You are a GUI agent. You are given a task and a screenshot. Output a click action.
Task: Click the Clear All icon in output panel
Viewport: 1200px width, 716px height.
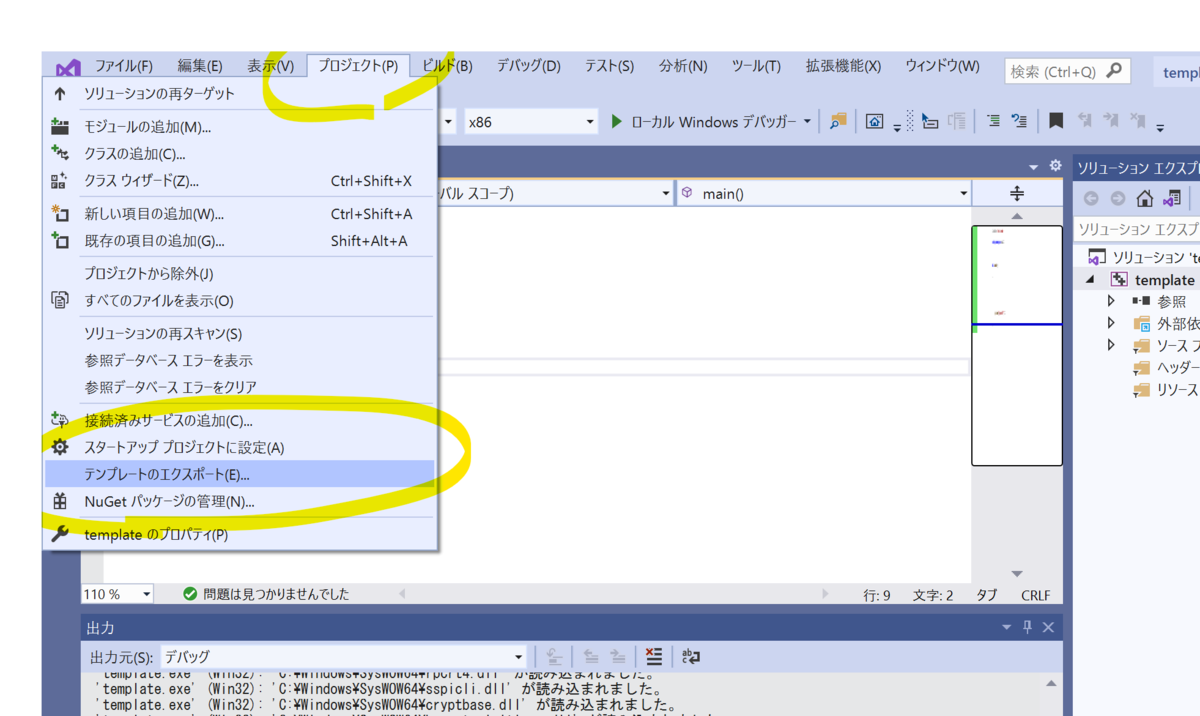(654, 657)
